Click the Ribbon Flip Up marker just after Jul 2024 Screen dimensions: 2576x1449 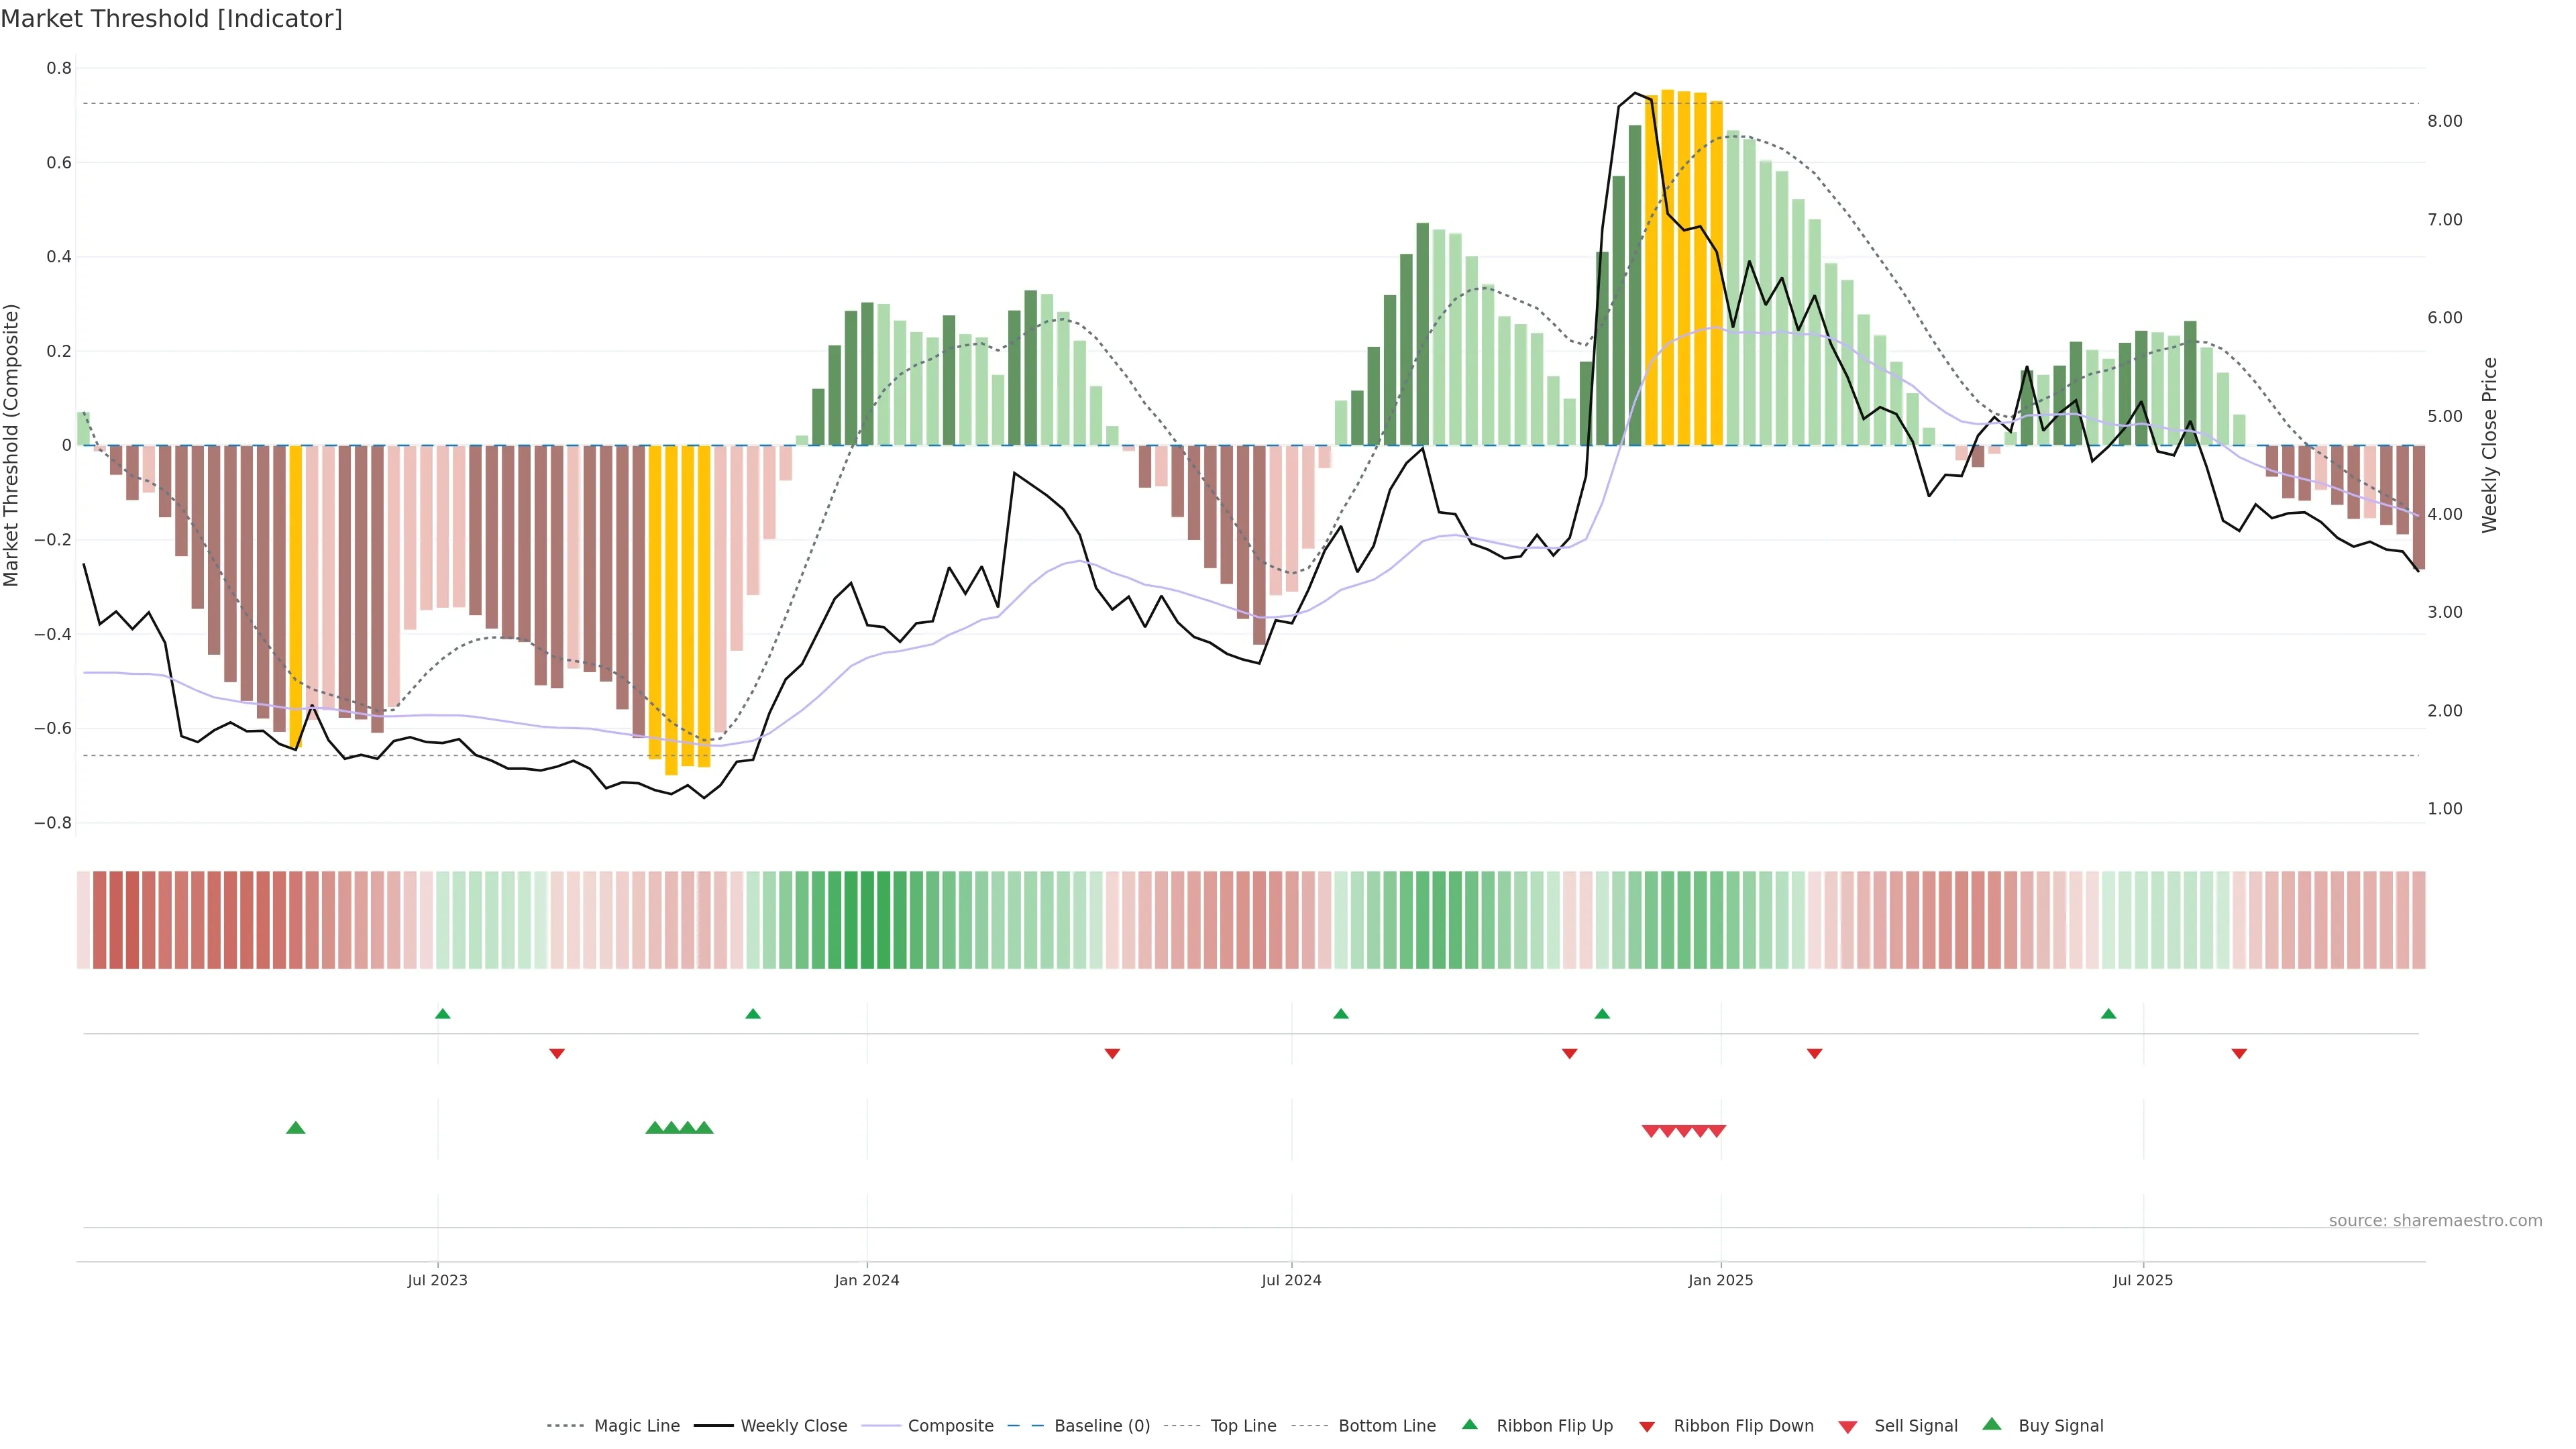click(x=1341, y=1014)
